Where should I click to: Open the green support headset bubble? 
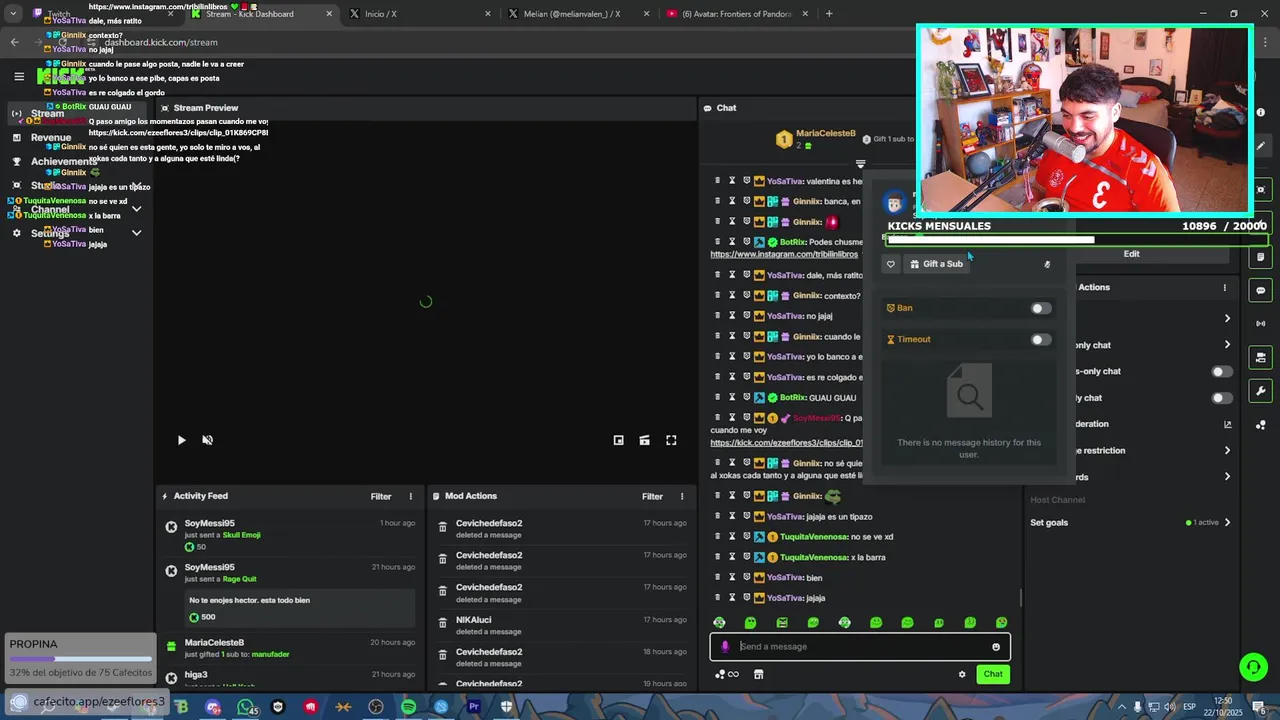(1253, 666)
